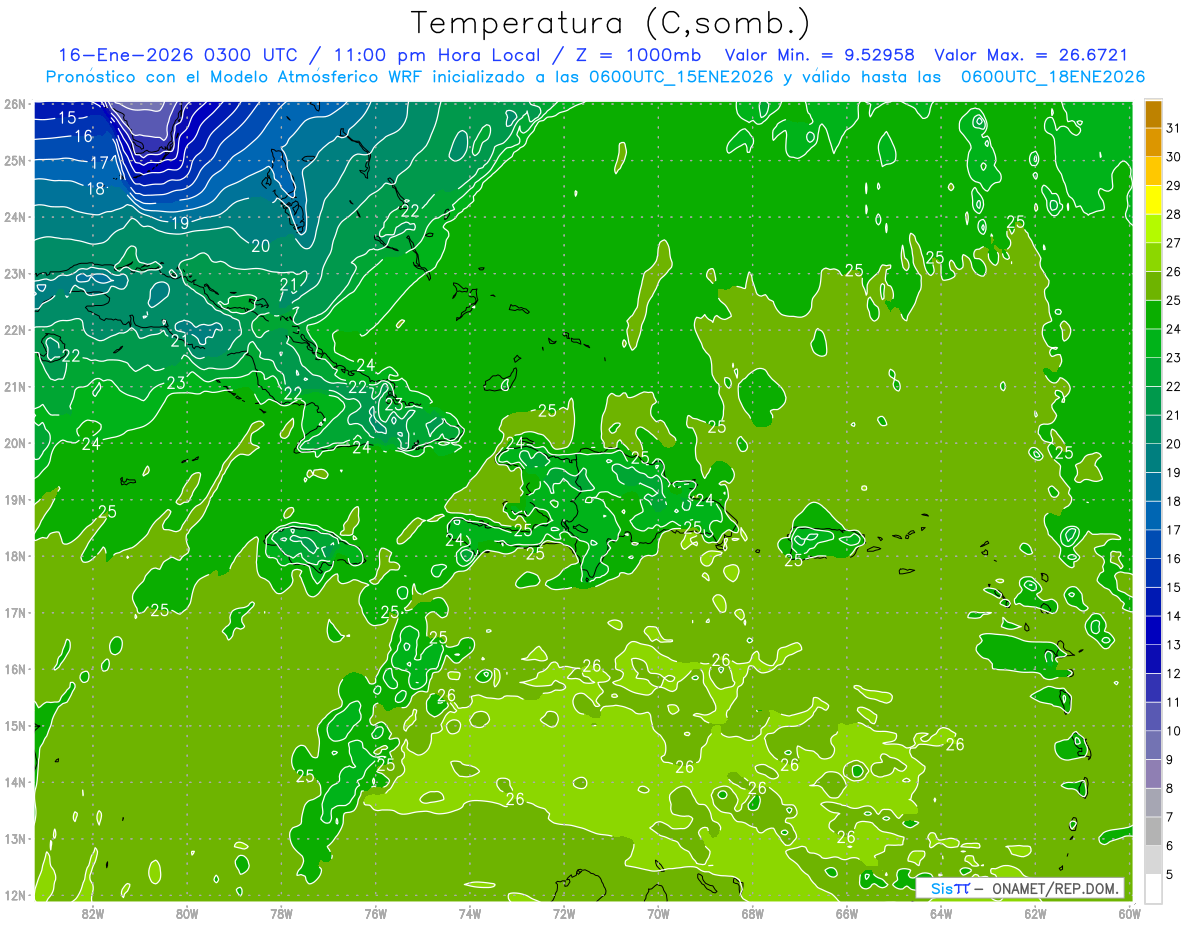Viewport: 1200px width, 927px height.
Task: Click the latitude axis label "21N"
Action: (14, 386)
